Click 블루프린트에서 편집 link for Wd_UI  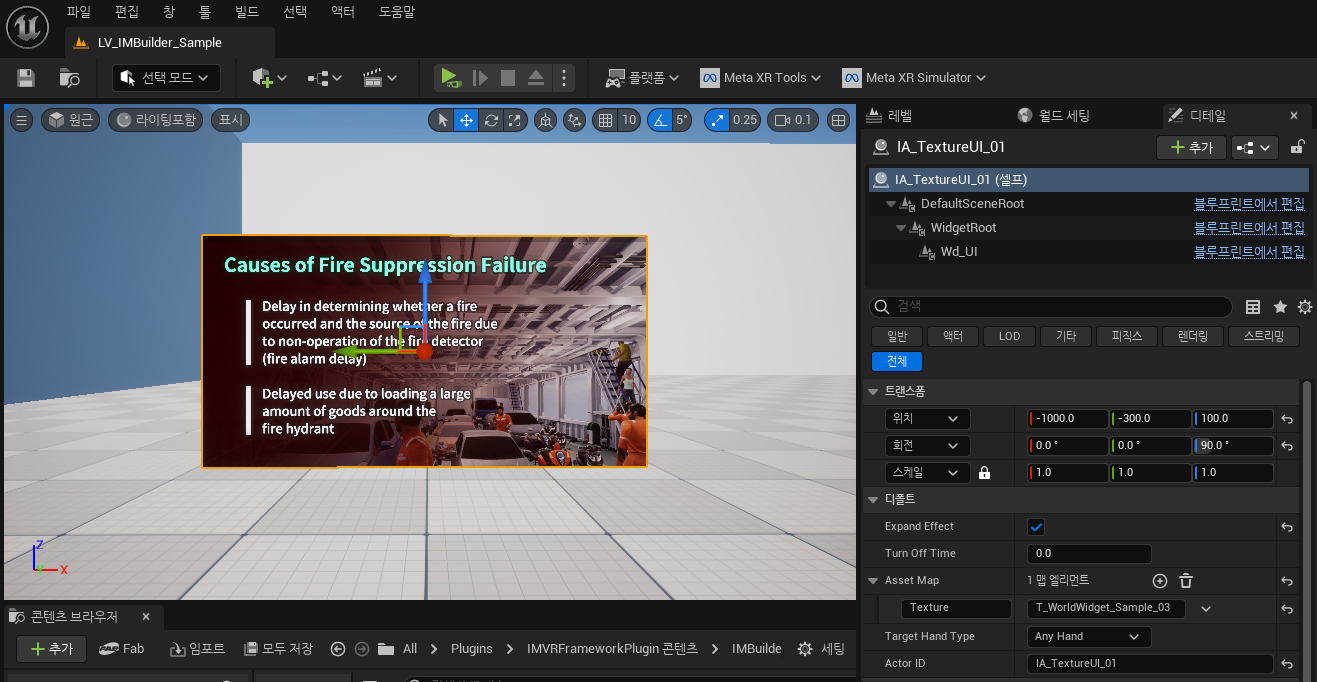tap(1249, 252)
